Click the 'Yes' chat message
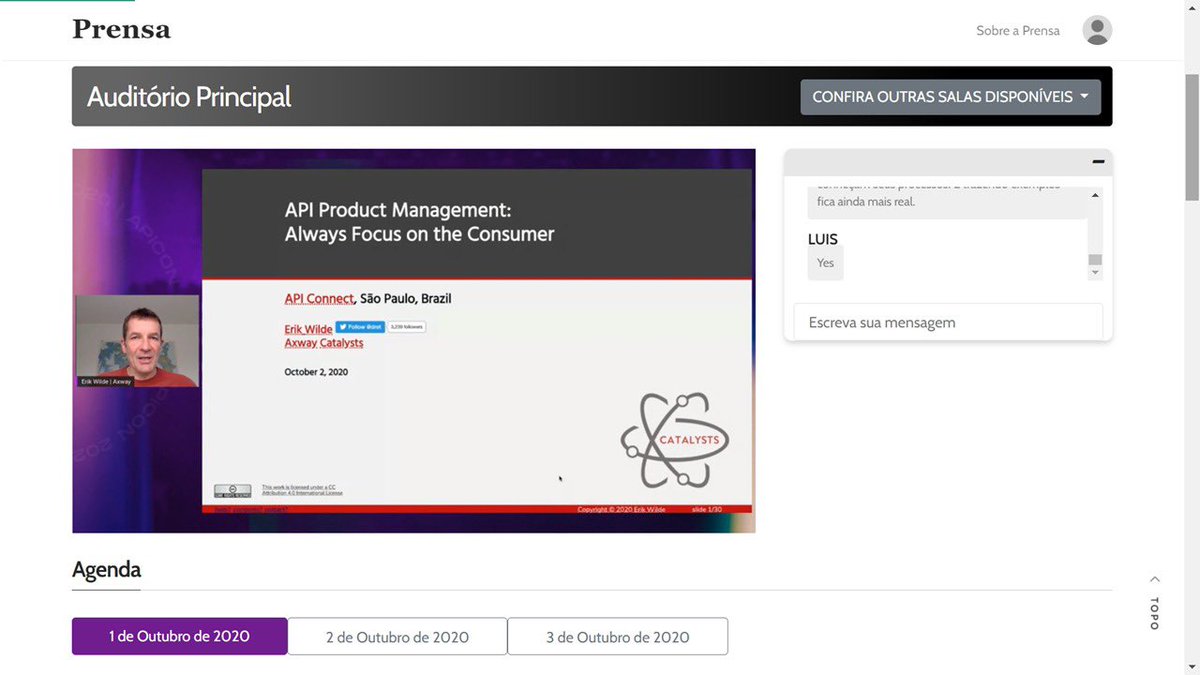Screen dimensions: 1200x675 pos(825,262)
